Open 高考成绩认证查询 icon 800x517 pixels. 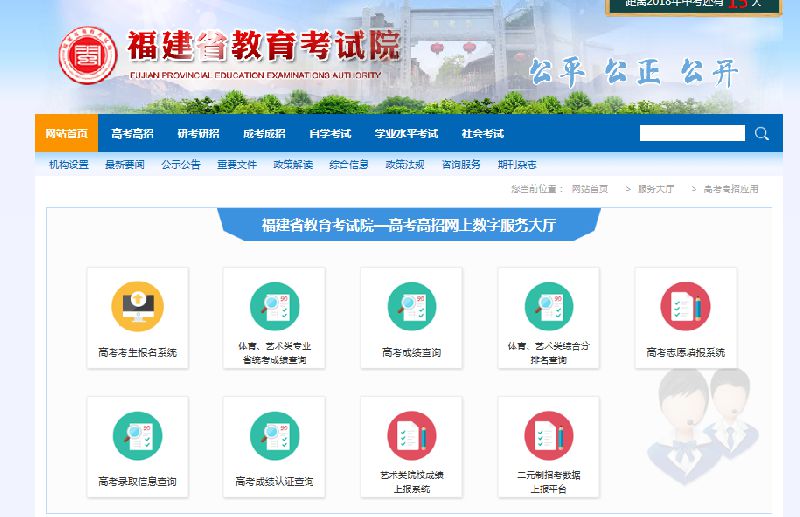tap(274, 436)
